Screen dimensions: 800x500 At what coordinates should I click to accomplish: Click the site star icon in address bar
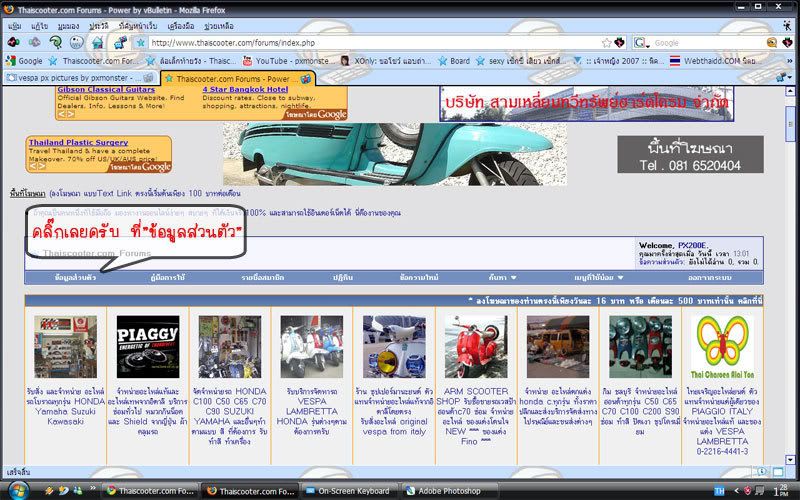[140, 43]
